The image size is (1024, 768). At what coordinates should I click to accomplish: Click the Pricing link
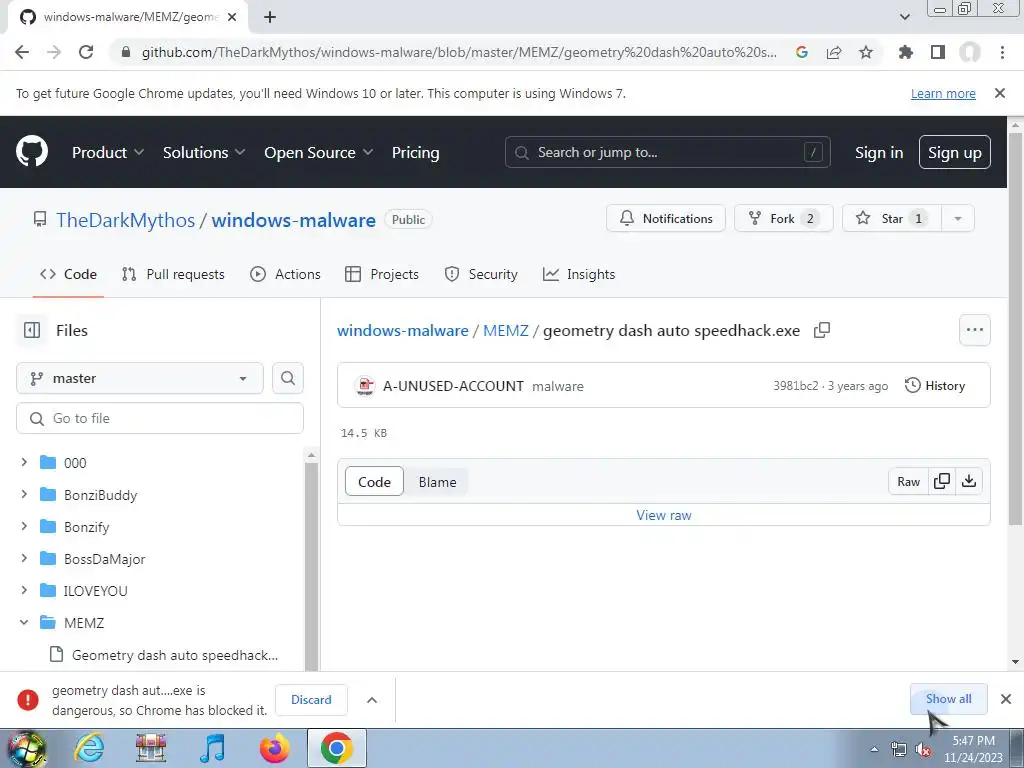click(x=415, y=152)
